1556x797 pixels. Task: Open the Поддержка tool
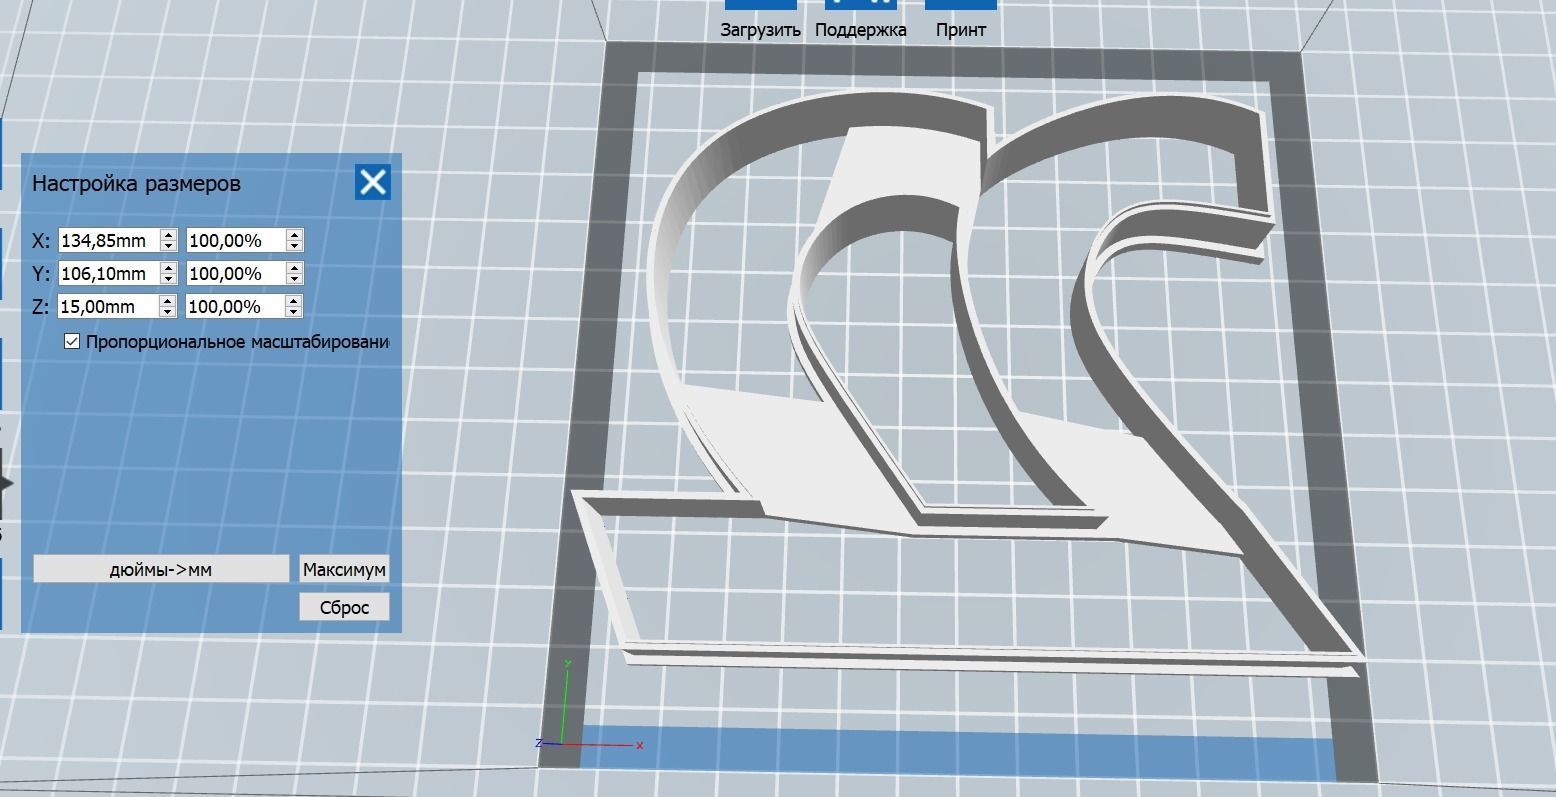coord(861,20)
